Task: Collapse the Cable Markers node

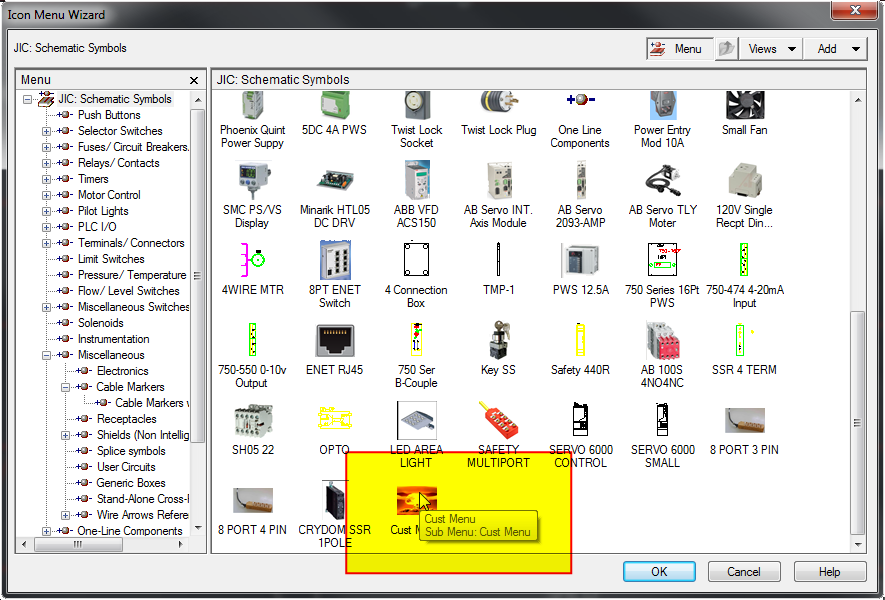Action: [65, 387]
